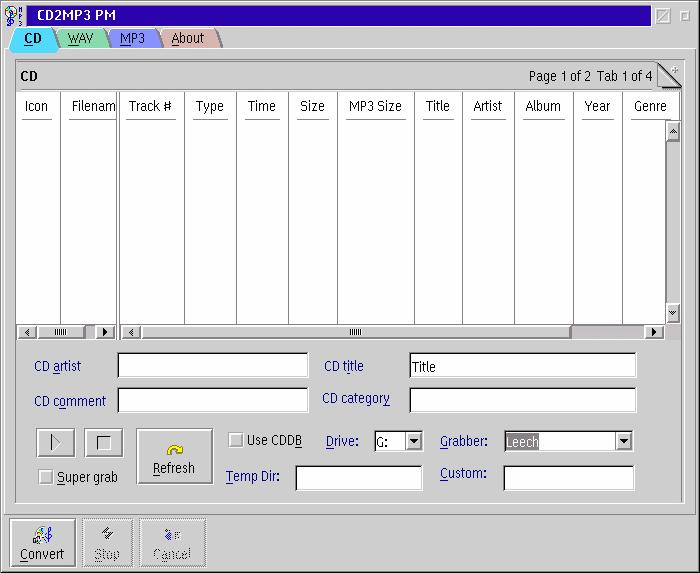Viewport: 700px width, 573px height.
Task: Click the Icon column header
Action: (x=37, y=106)
